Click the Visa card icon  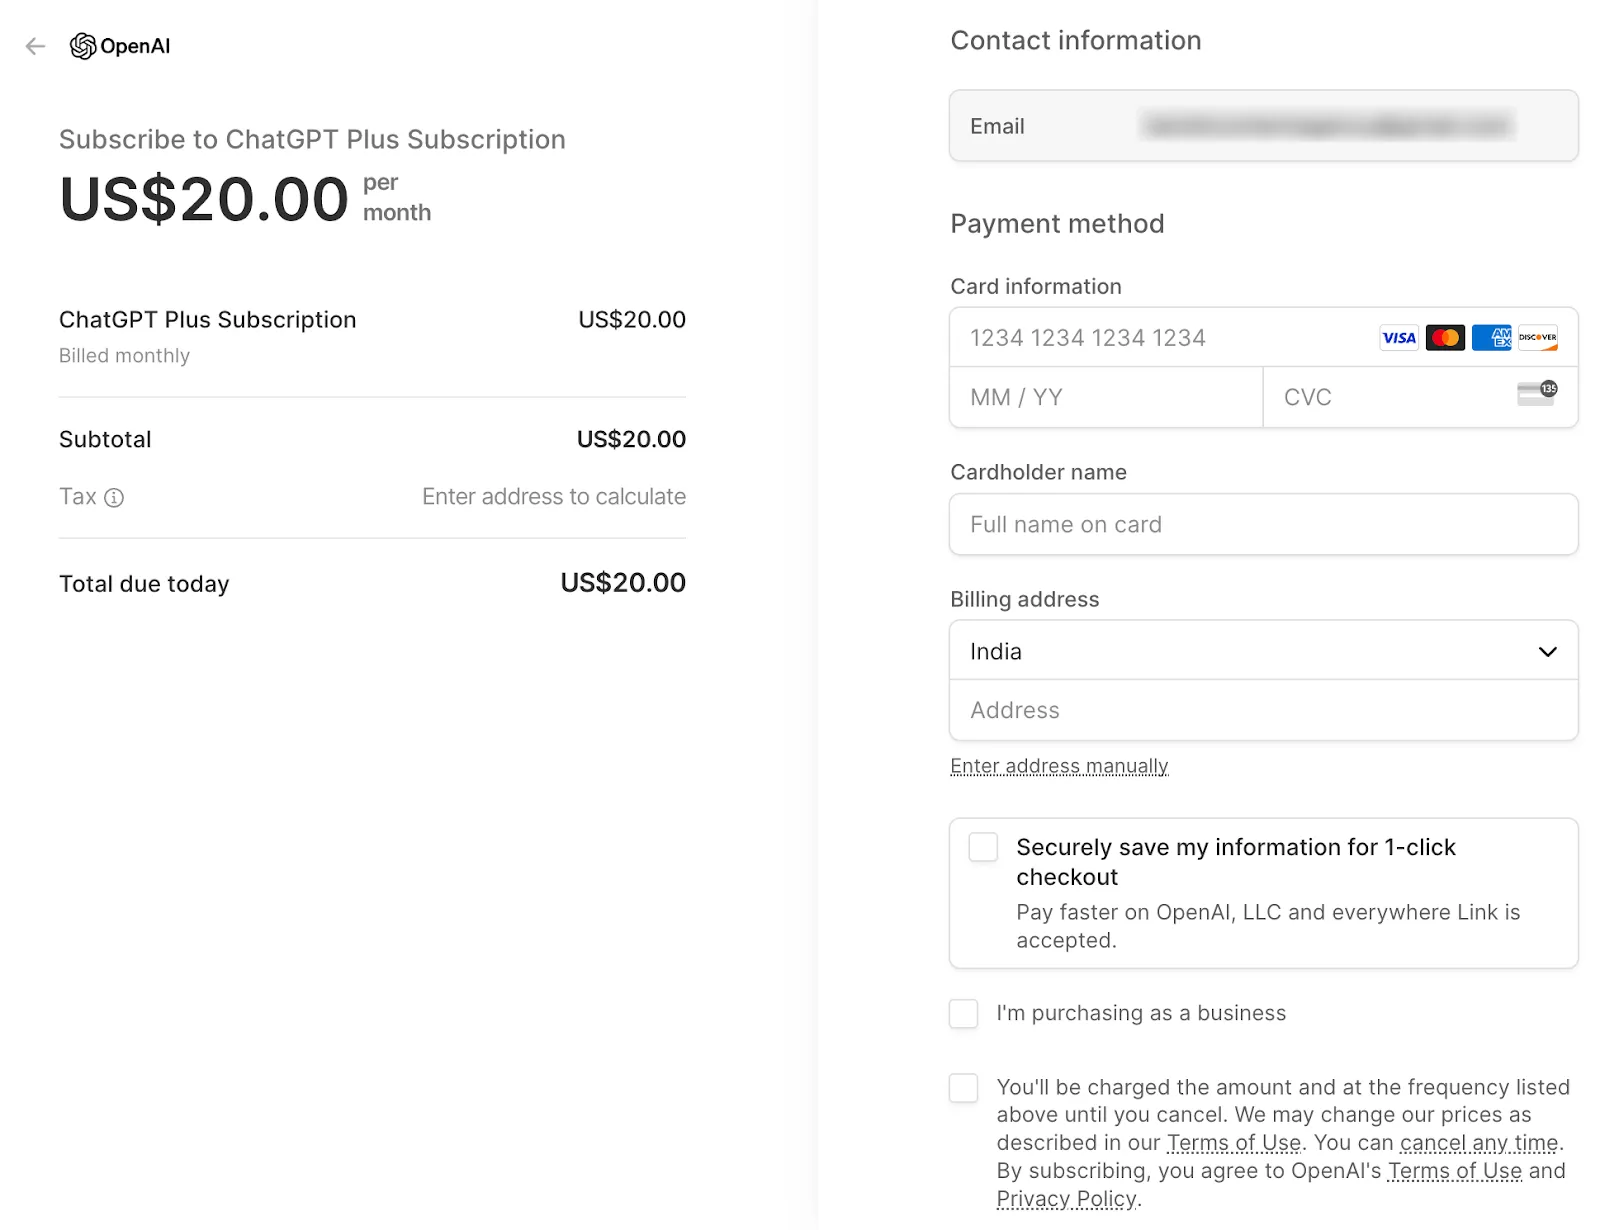click(1398, 338)
